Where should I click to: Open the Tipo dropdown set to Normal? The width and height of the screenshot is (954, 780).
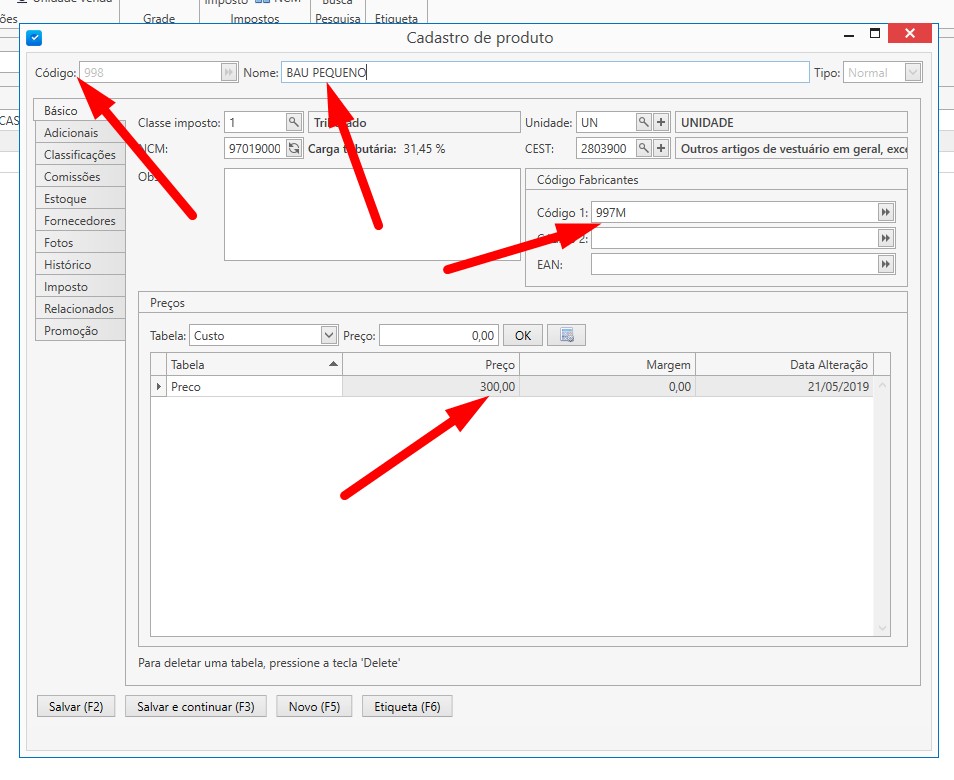[x=912, y=72]
